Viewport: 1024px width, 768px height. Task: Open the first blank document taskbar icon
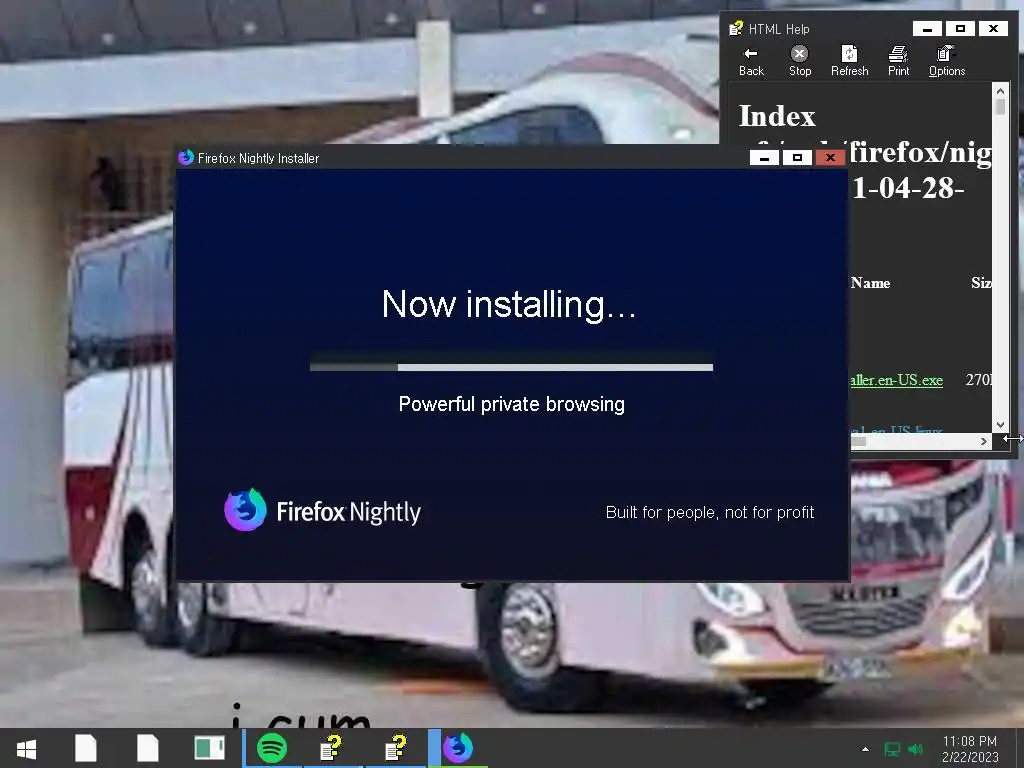click(86, 748)
